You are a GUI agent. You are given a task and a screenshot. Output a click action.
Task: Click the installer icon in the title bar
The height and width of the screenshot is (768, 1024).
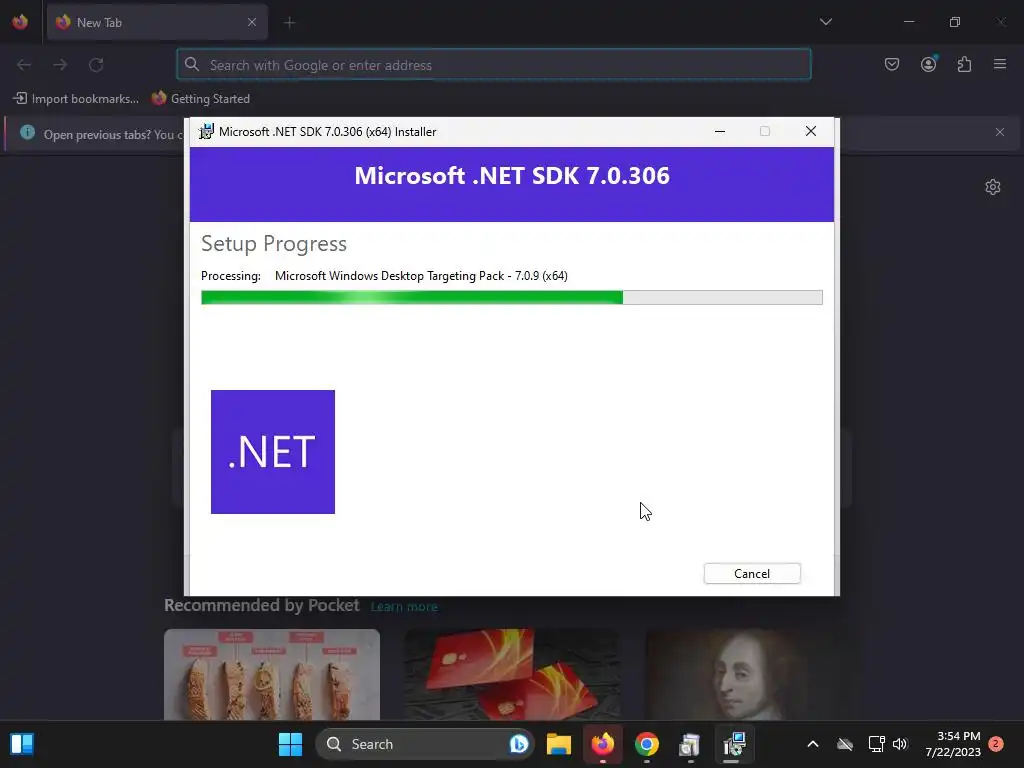tap(206, 131)
